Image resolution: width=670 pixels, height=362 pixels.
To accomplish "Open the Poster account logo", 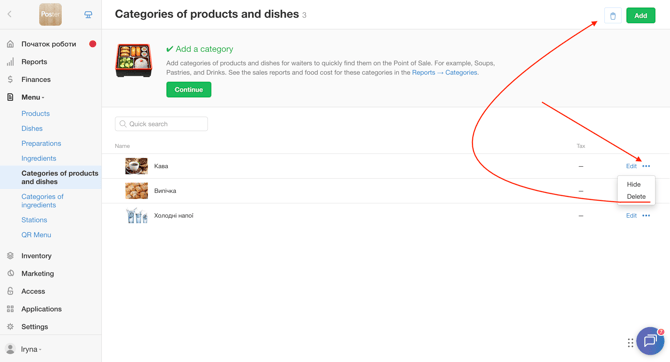I will (x=50, y=14).
